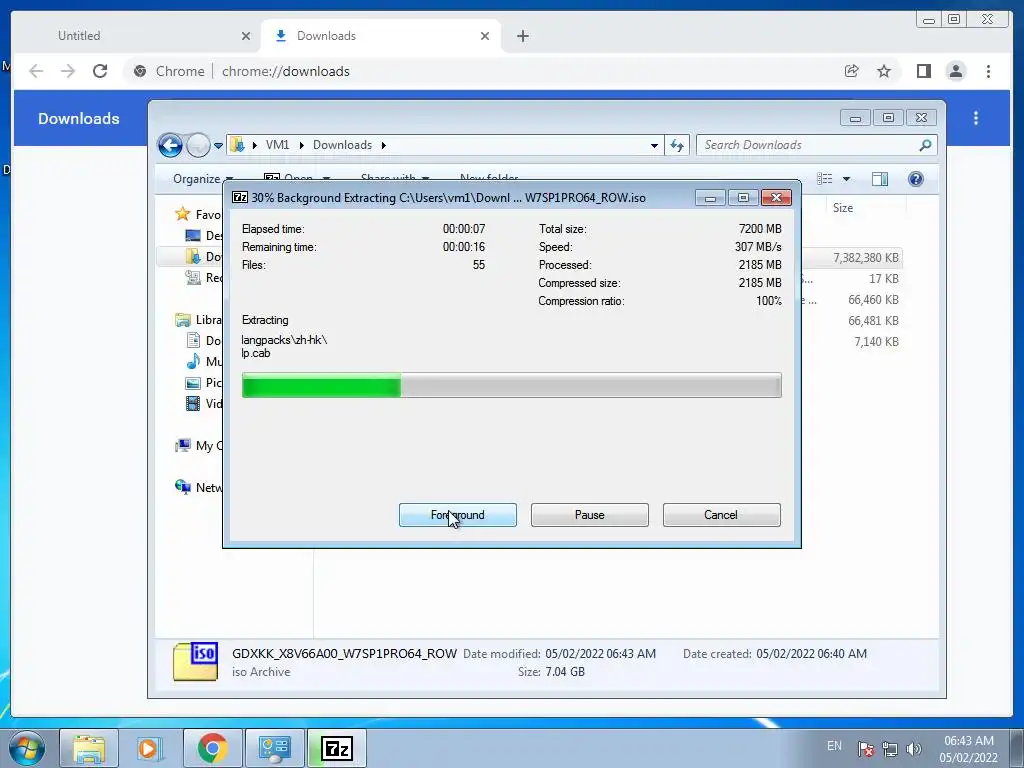
Task: Switch to 7-Zip from the taskbar
Action: (337, 748)
